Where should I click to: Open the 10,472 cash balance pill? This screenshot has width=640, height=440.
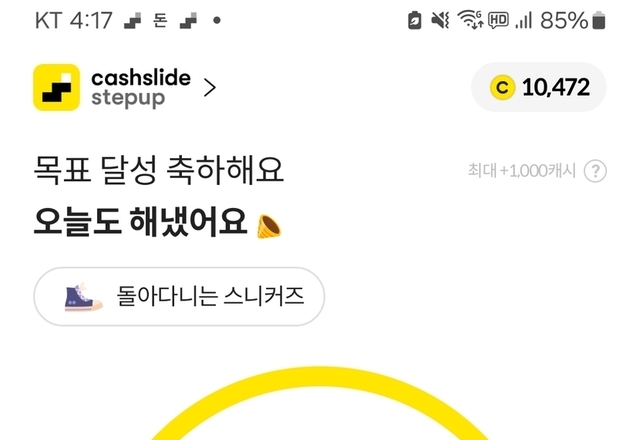coord(539,87)
